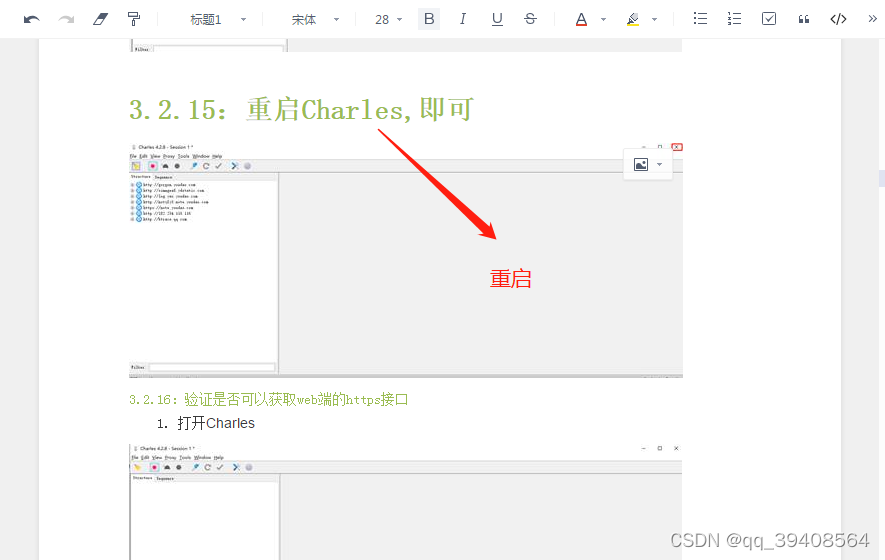Toggle italic formatting
This screenshot has height=560, width=885.
coord(463,19)
